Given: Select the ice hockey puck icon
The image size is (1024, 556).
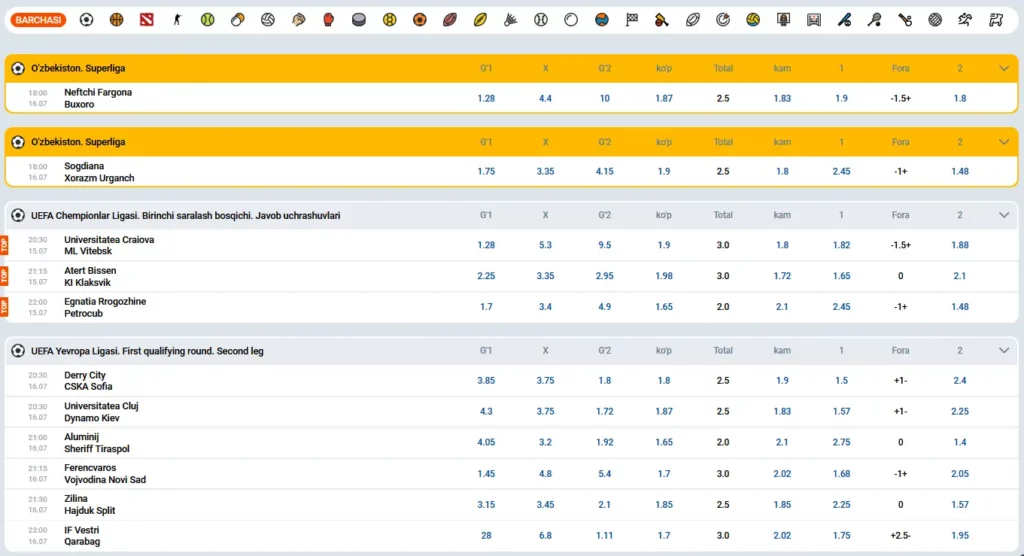Looking at the screenshot, I should point(359,20).
